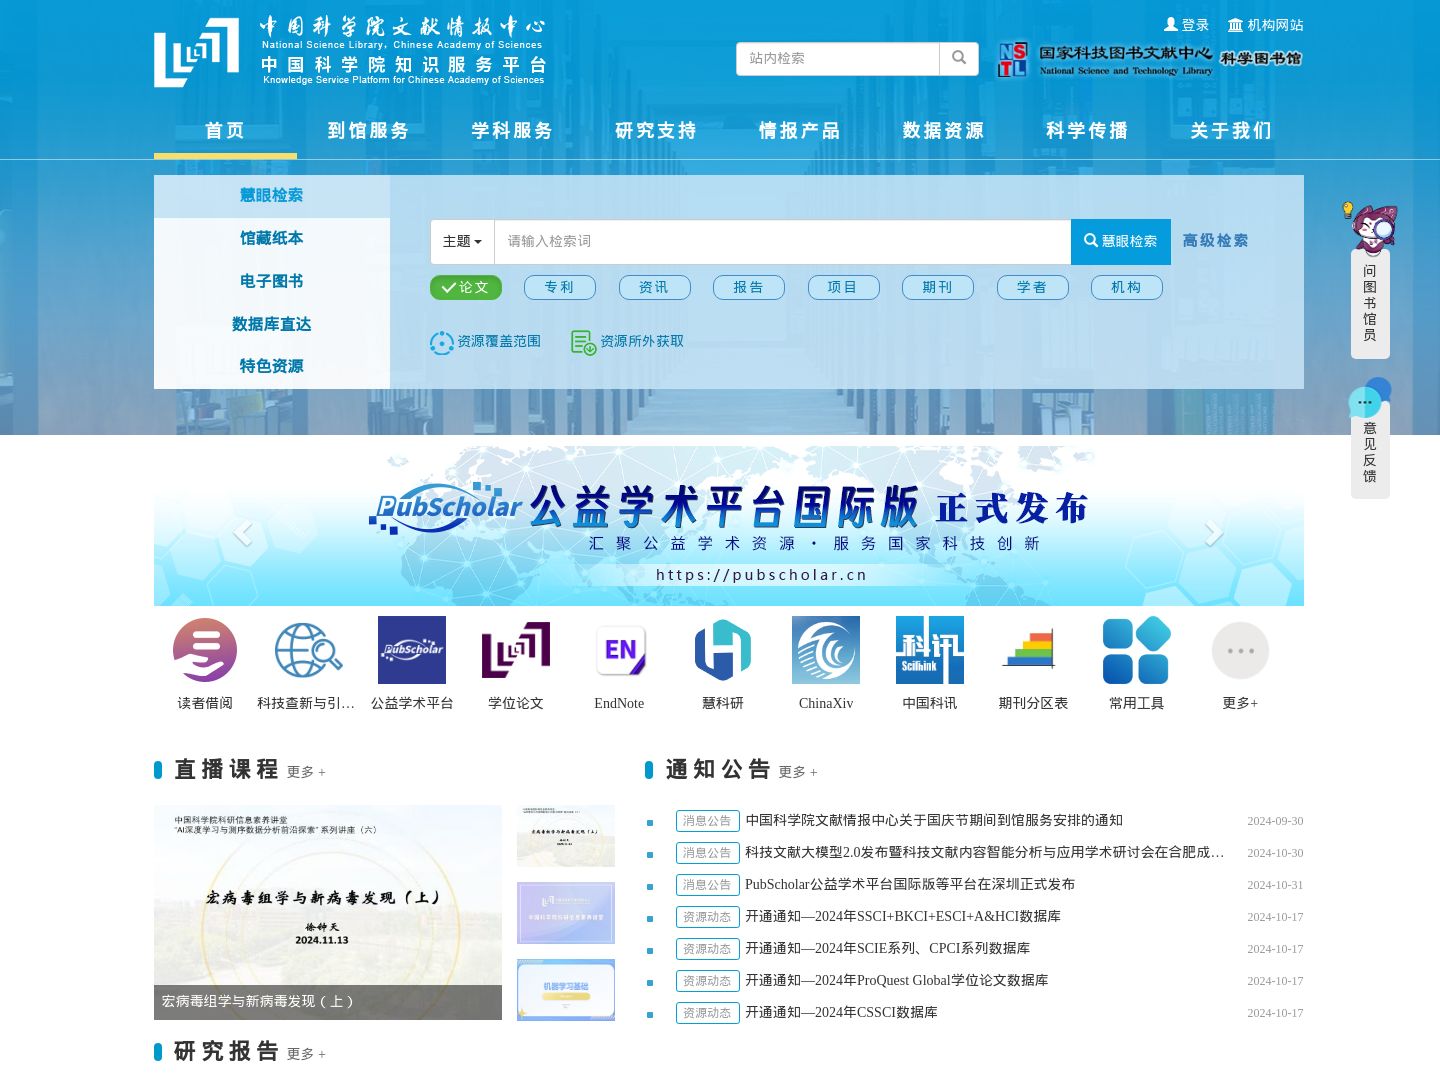Open the 情报产品 navigation menu

click(x=800, y=131)
